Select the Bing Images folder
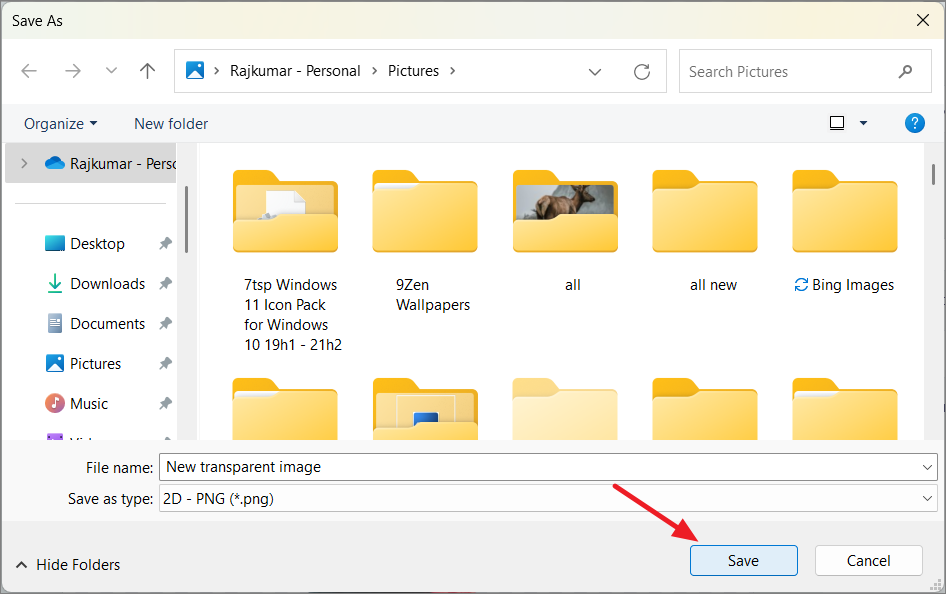 point(845,232)
